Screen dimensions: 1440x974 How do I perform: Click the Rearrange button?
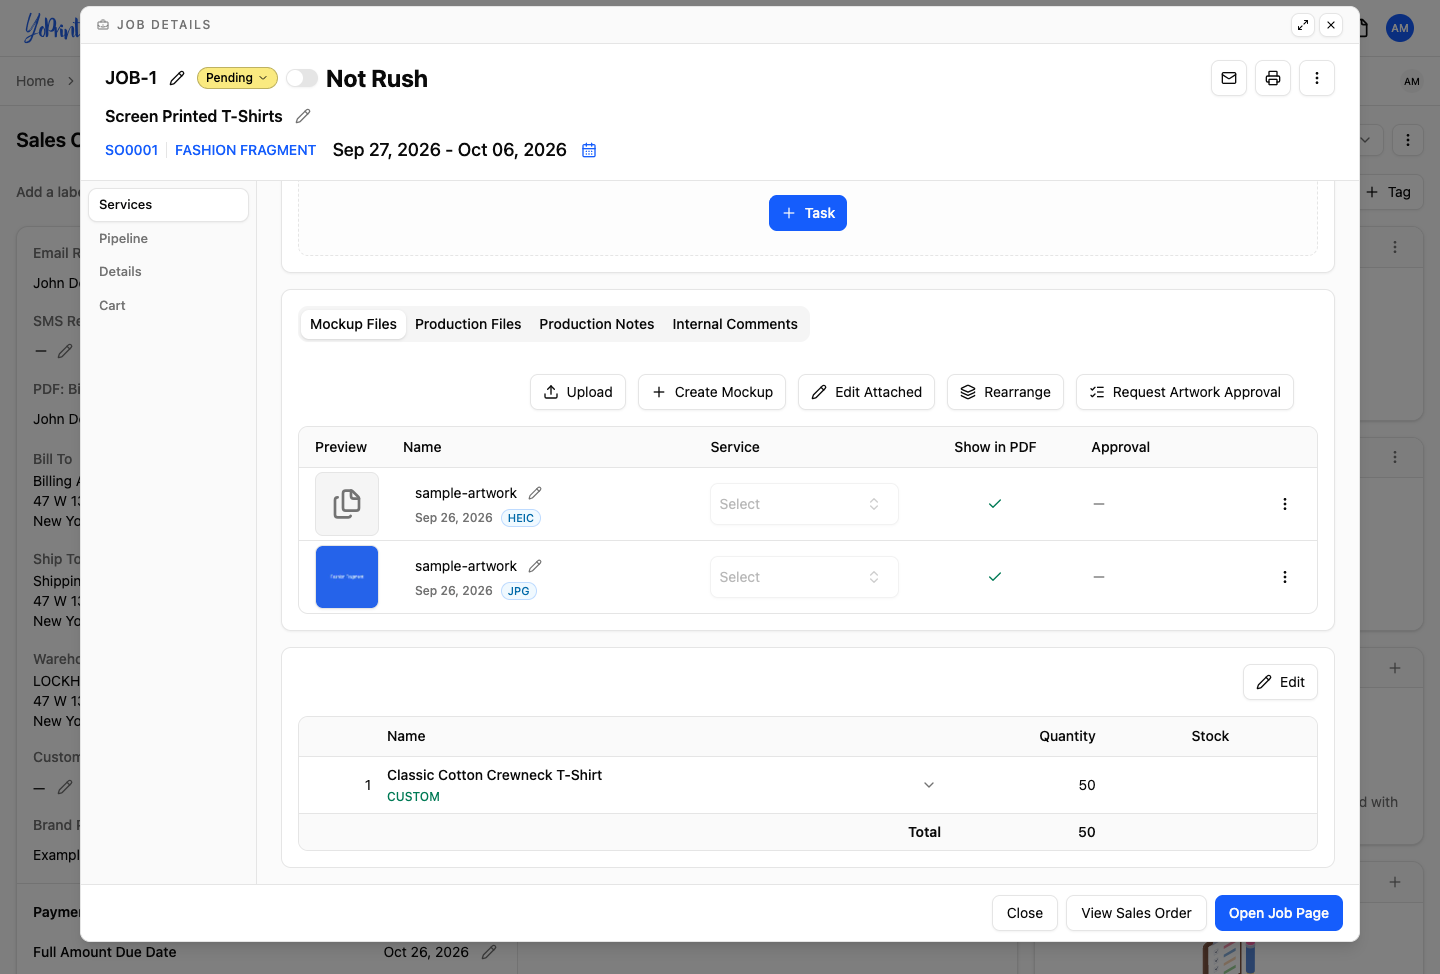(1005, 392)
